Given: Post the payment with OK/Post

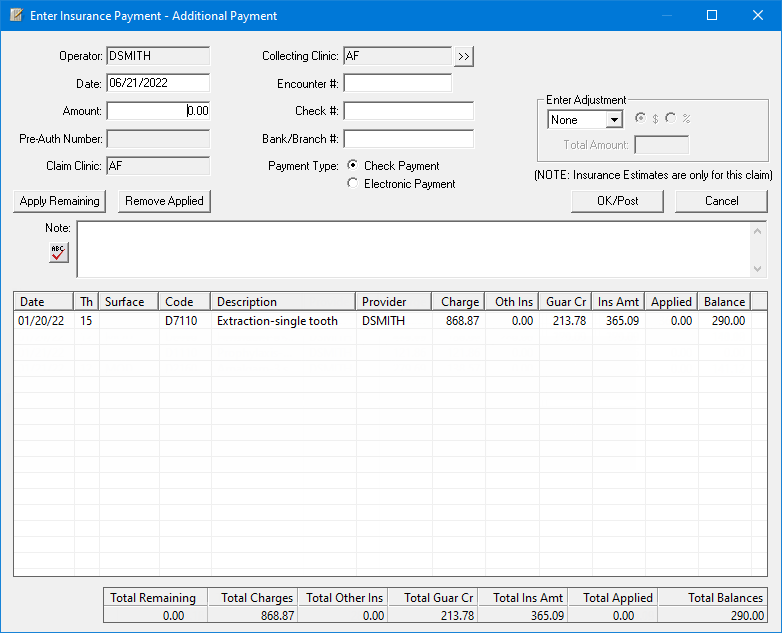Looking at the screenshot, I should 617,201.
